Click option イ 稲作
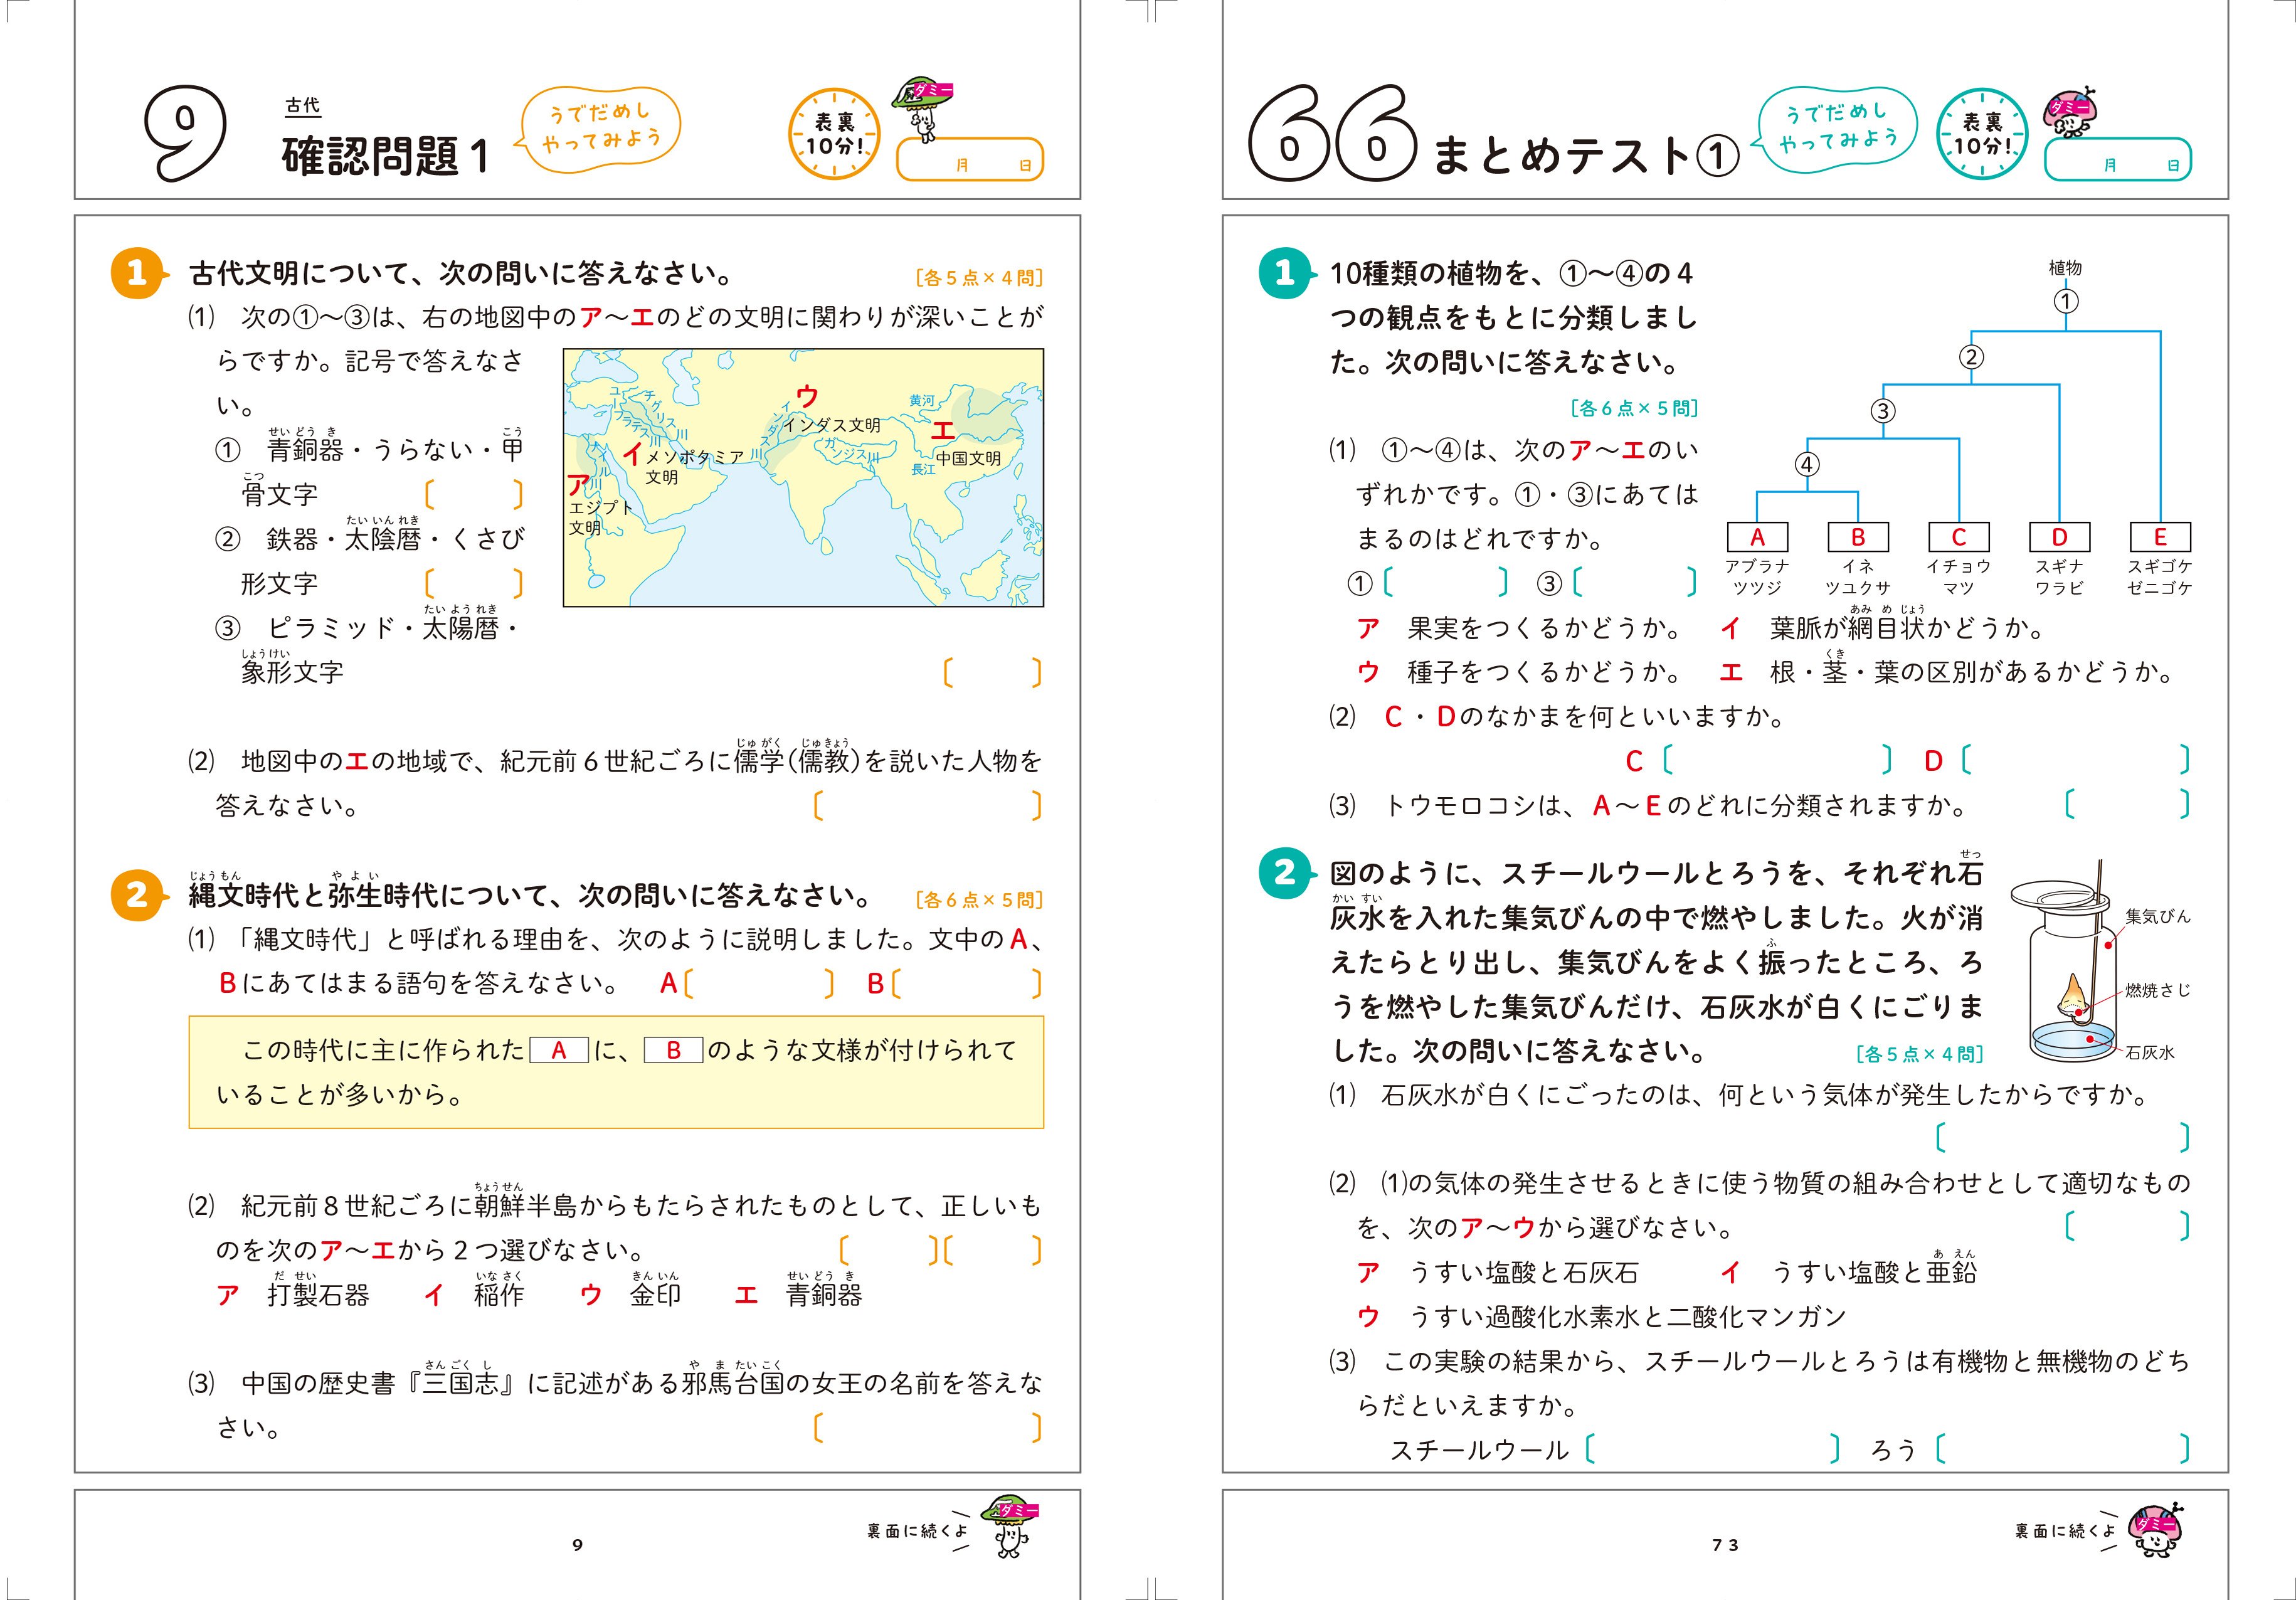 [x=474, y=1294]
